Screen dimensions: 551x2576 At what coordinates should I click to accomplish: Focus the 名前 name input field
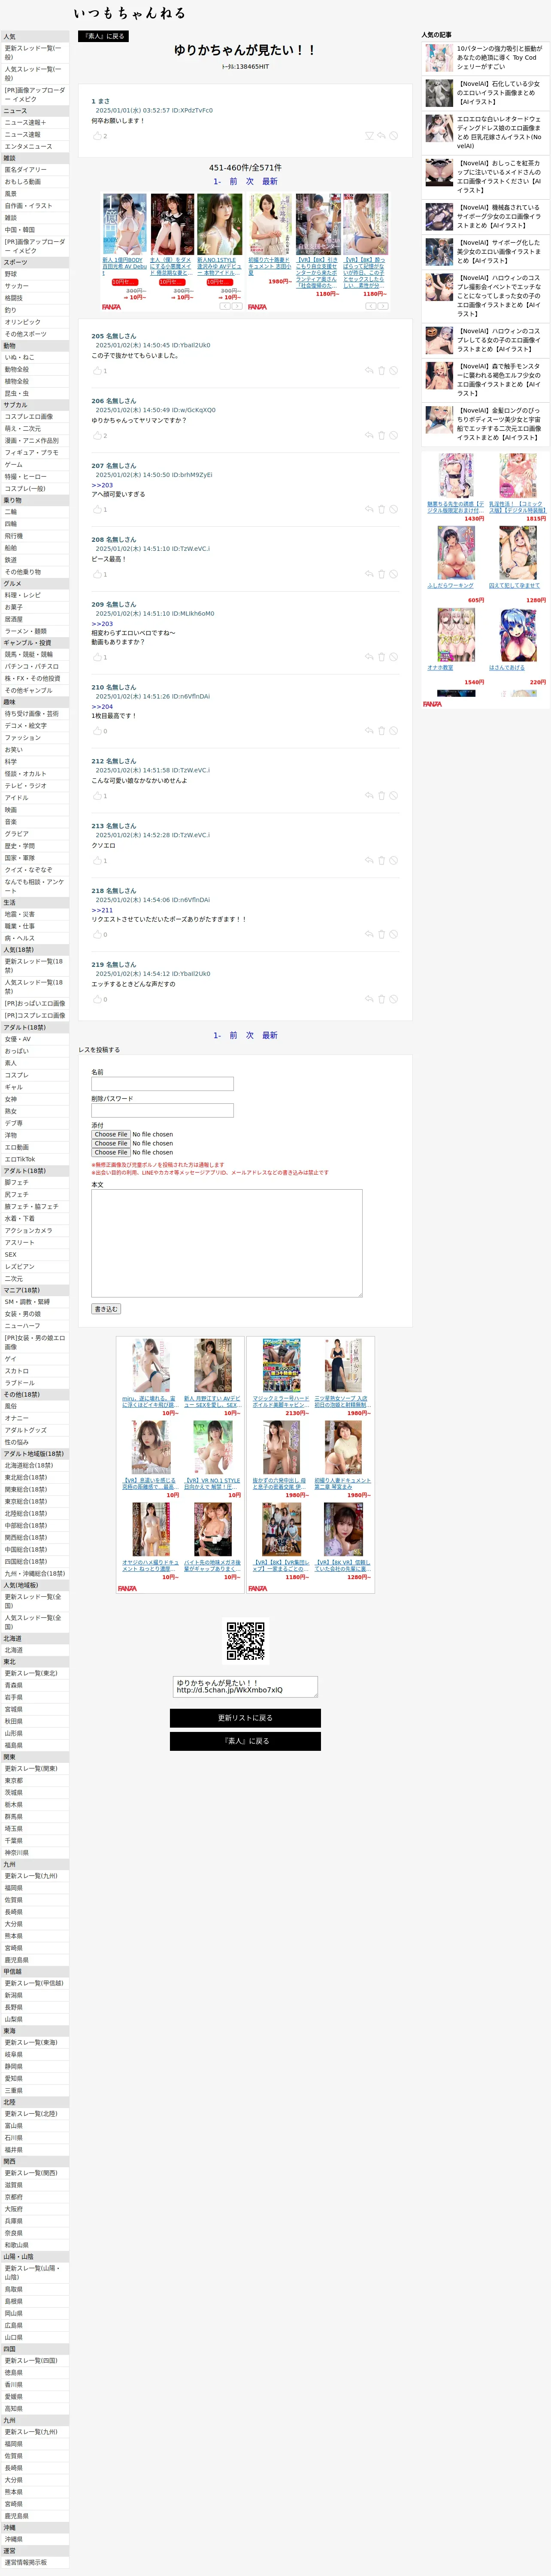162,1084
